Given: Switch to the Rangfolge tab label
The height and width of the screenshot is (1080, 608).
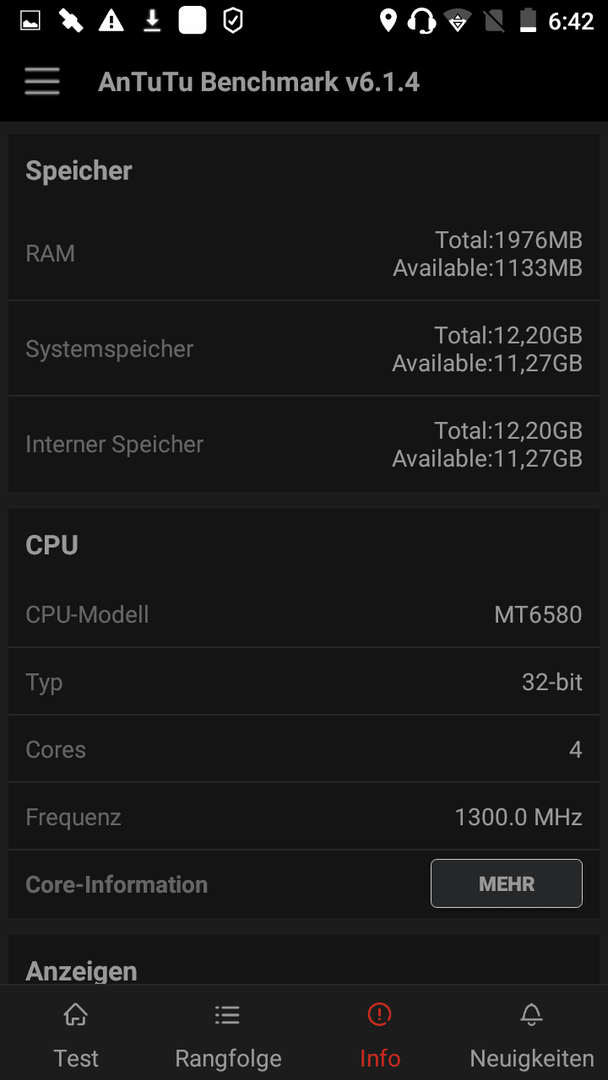Looking at the screenshot, I should [x=228, y=1058].
